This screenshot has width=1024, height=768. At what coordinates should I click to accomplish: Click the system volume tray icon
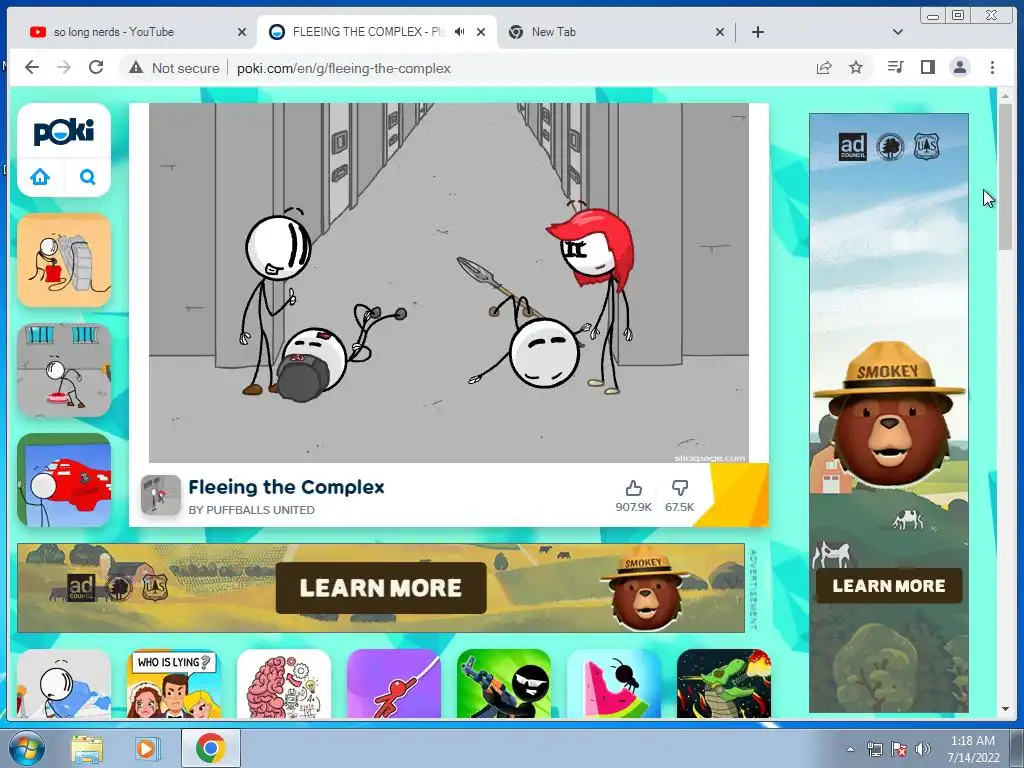[x=922, y=749]
